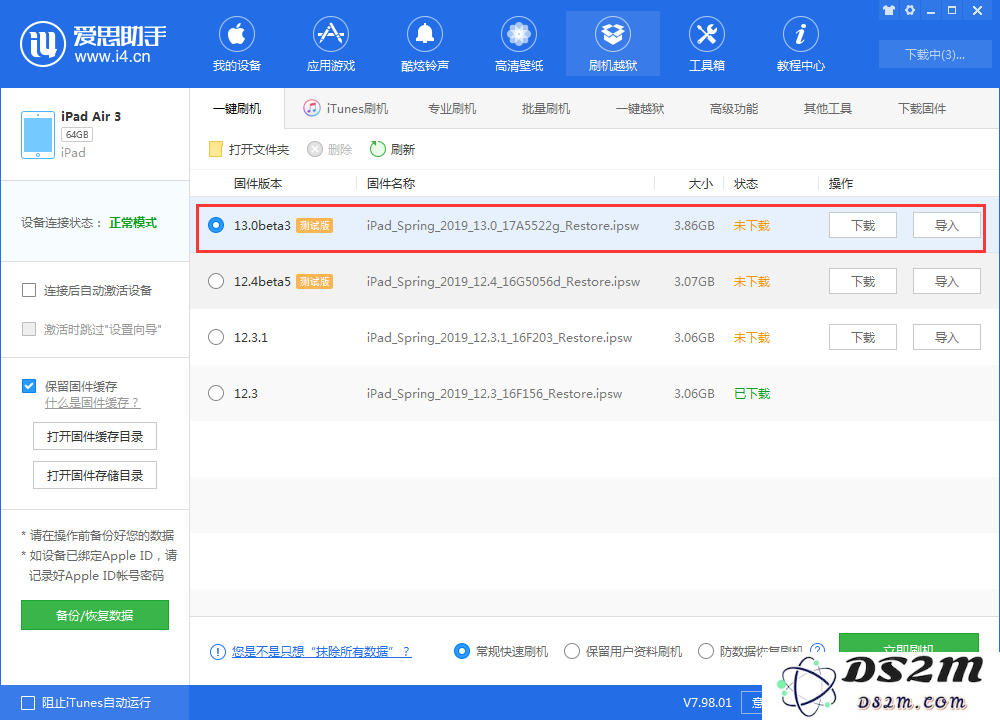Click 打开固件缓存目录 button
The width and height of the screenshot is (1000, 720).
point(95,436)
